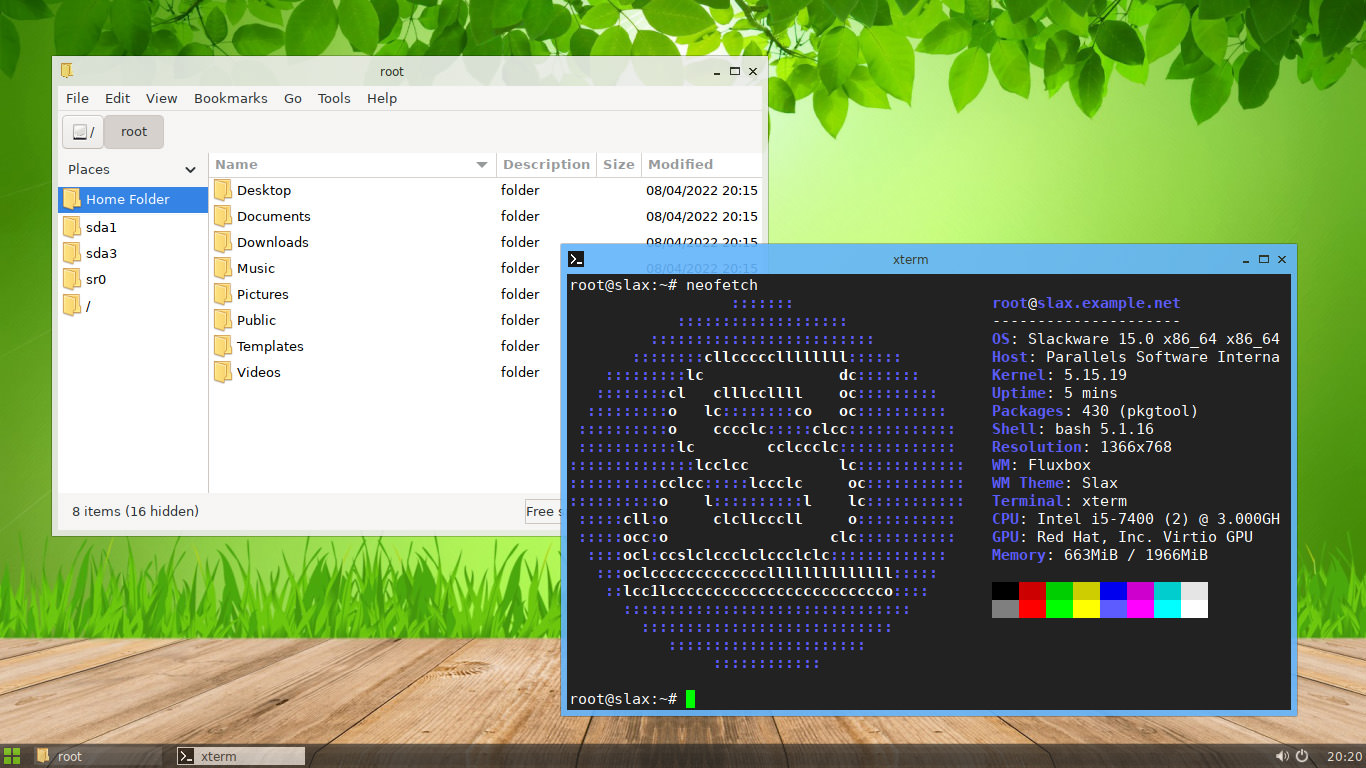Viewport: 1366px width, 768px height.
Task: Click the volume icon in the system tray
Action: pyautogui.click(x=1280, y=755)
